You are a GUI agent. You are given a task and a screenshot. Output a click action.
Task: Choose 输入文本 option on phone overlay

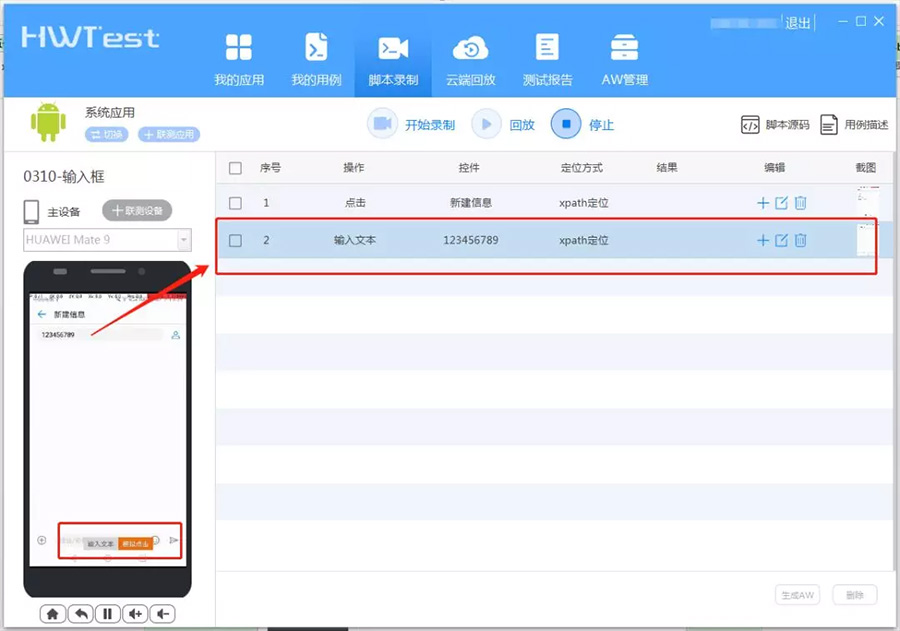[100, 543]
